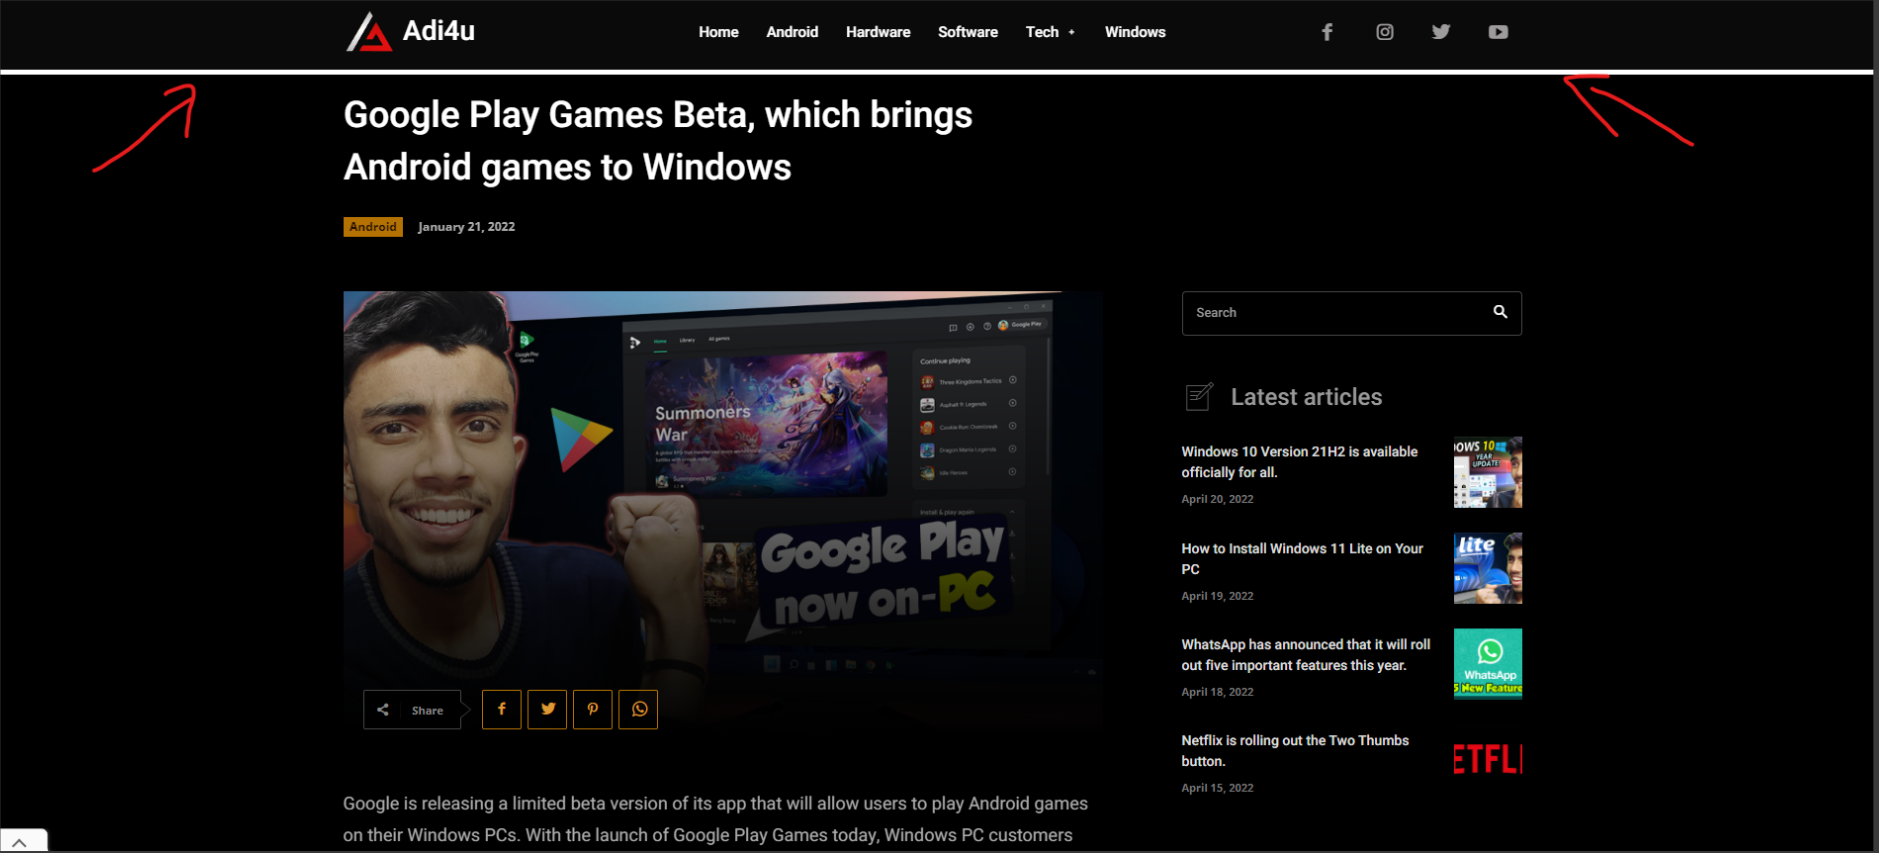Viewport: 1879px width, 853px height.
Task: Open Windows 10 Version 21H2 article link
Action: tap(1299, 462)
